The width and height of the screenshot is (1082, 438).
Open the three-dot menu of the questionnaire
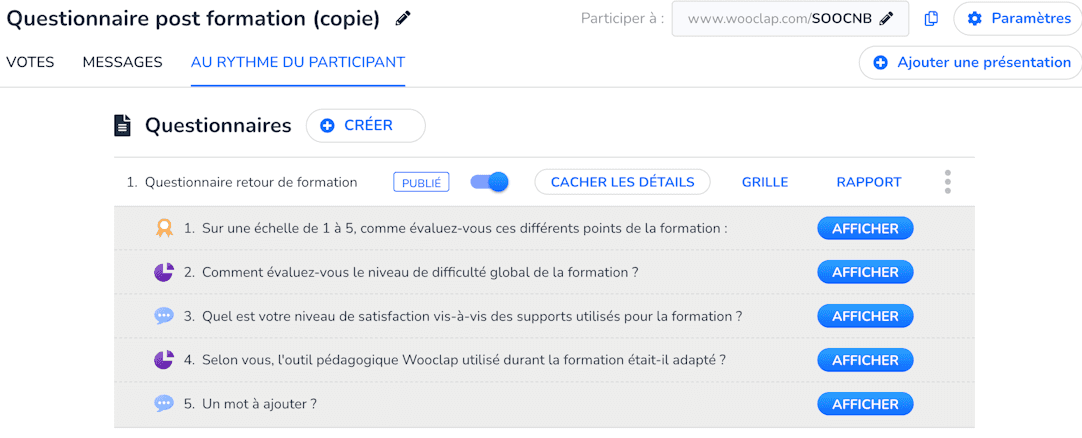point(947,182)
